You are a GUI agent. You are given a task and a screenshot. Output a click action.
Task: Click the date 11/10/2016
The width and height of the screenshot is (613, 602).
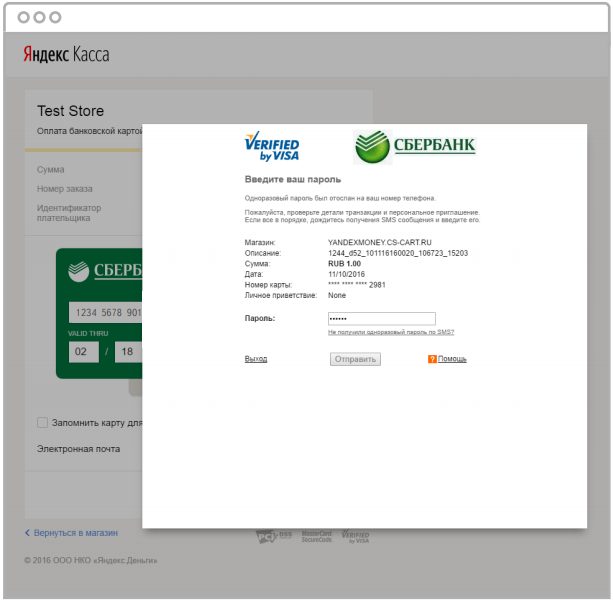[x=346, y=274]
